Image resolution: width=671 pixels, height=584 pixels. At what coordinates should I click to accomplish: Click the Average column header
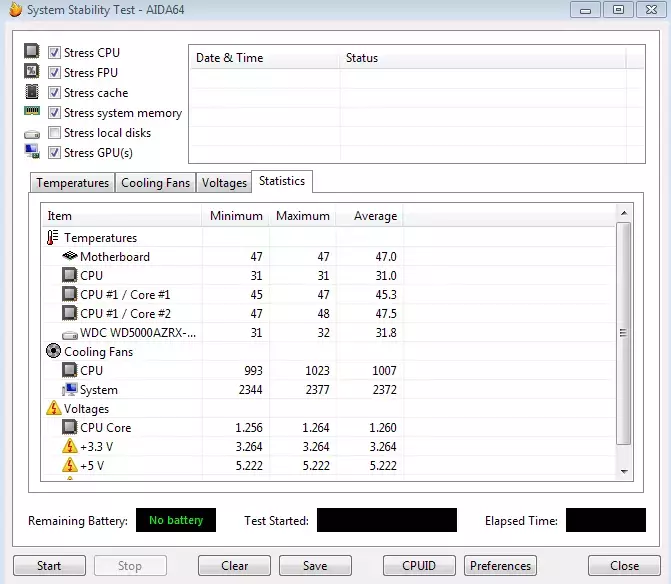pyautogui.click(x=370, y=216)
